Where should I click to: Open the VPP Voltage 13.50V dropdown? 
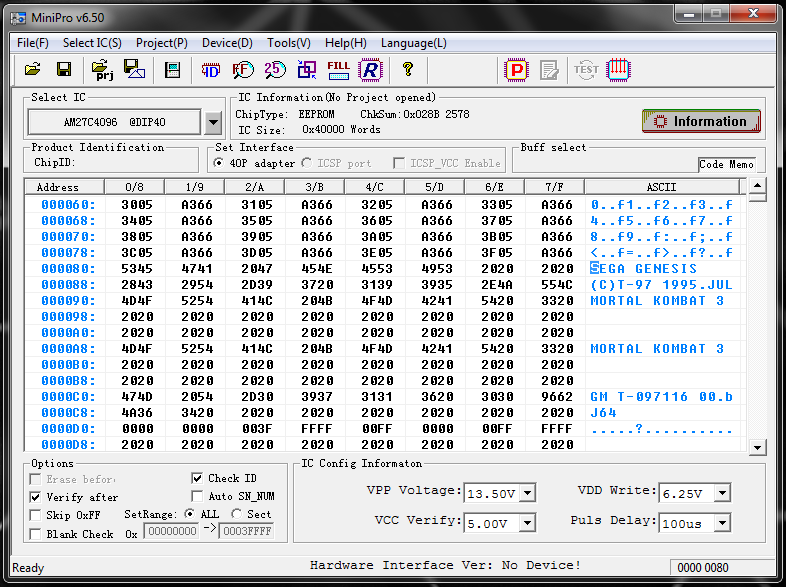coord(527,493)
